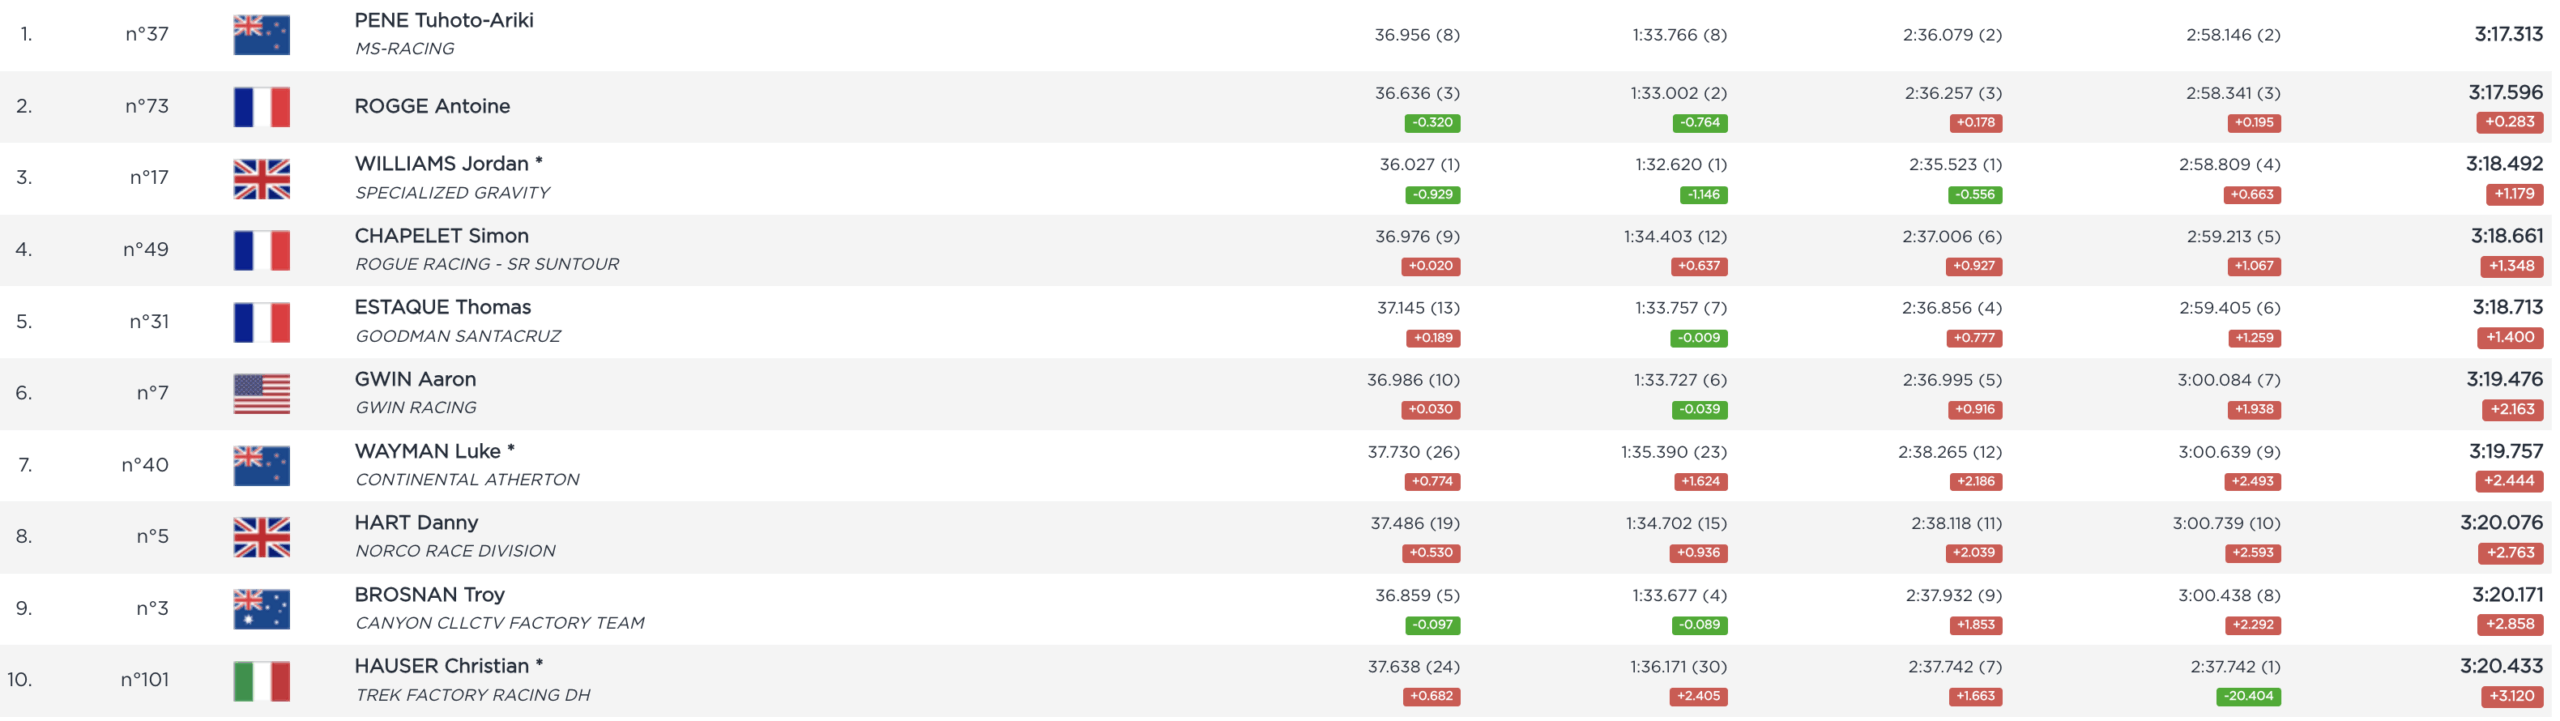Image resolution: width=2560 pixels, height=721 pixels.
Task: Click bib number n°101
Action: 145,680
